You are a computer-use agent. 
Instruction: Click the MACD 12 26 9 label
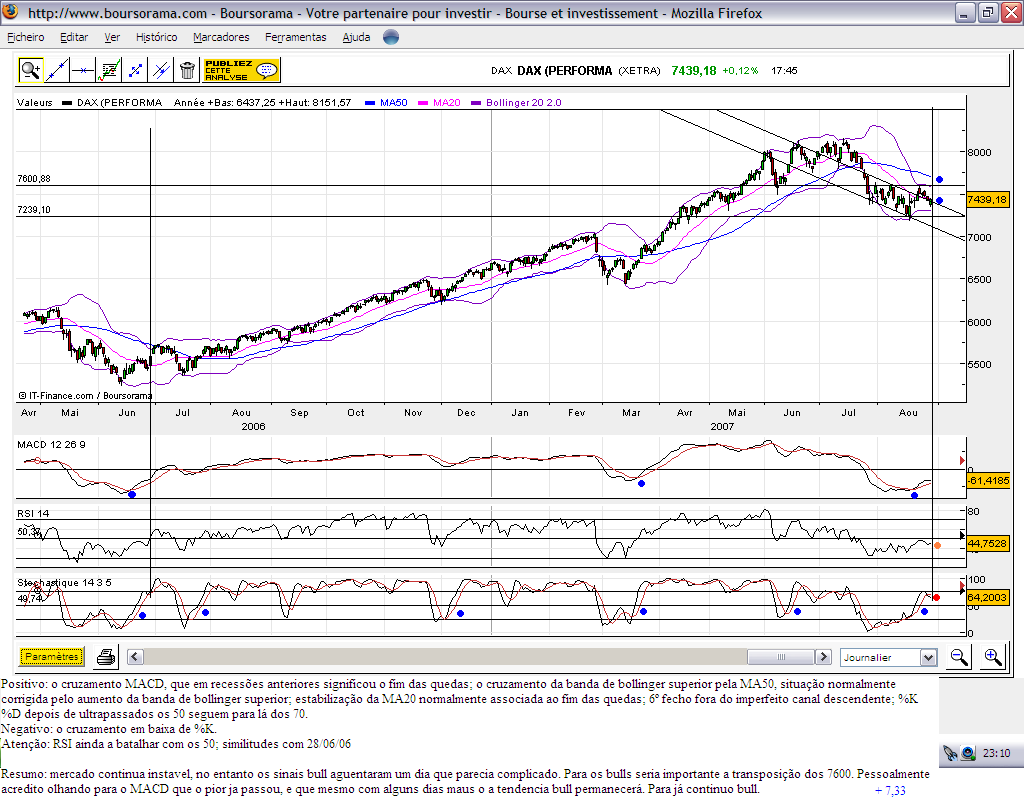[x=51, y=445]
